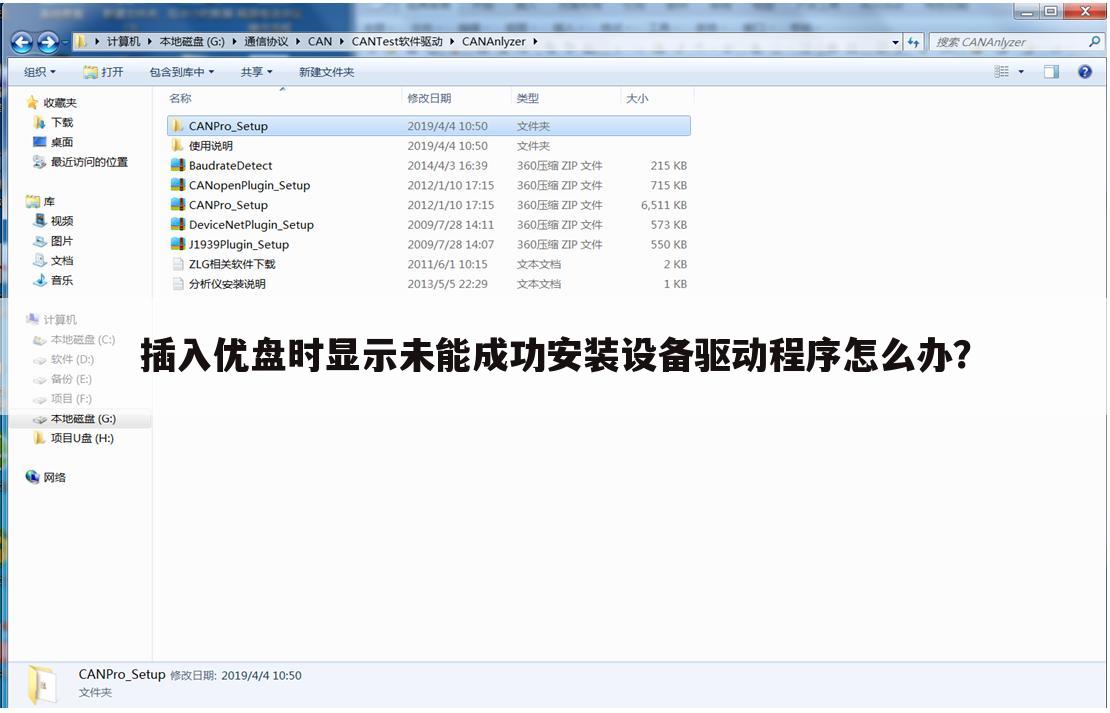Select the BaudrateDetect ZIP file icon

click(178, 166)
